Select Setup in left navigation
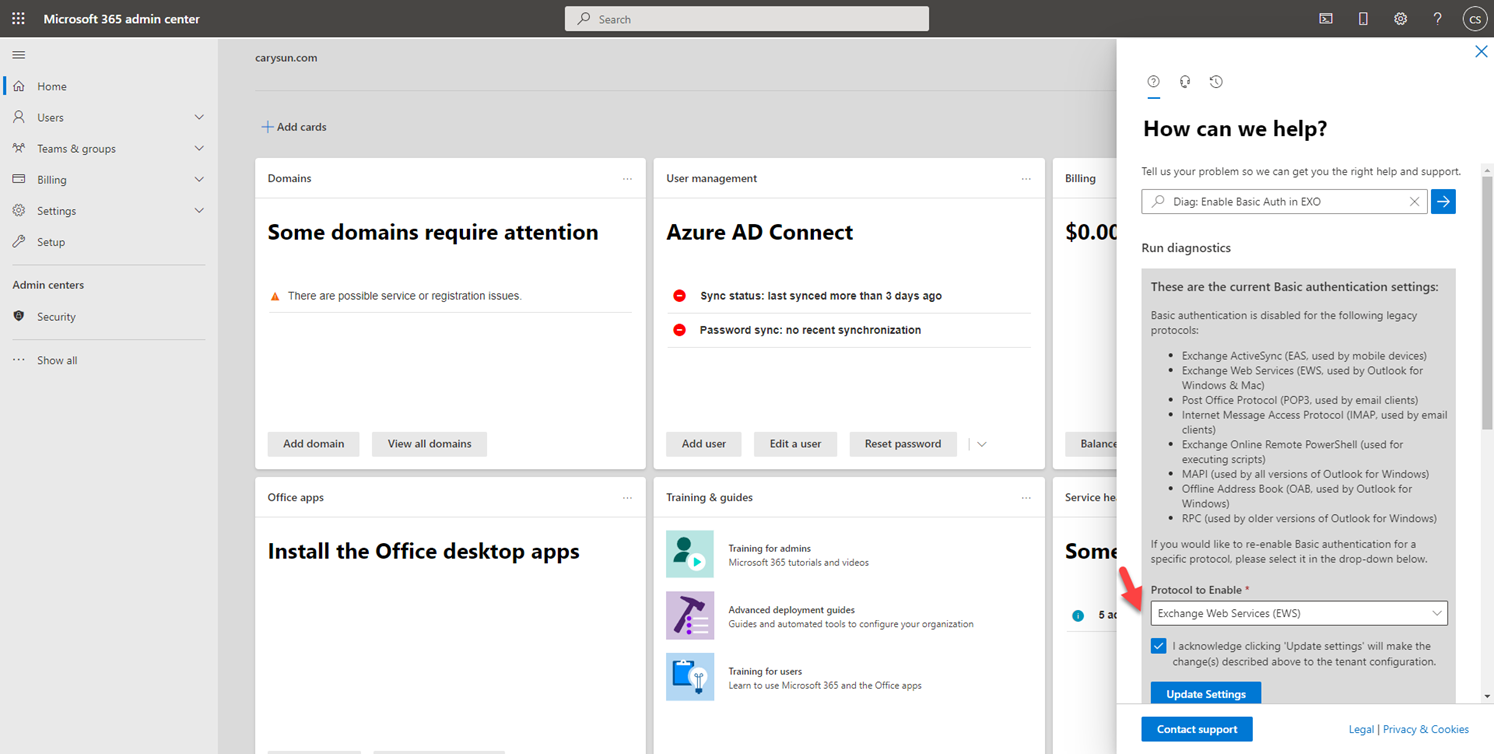Image resolution: width=1494 pixels, height=754 pixels. (51, 242)
